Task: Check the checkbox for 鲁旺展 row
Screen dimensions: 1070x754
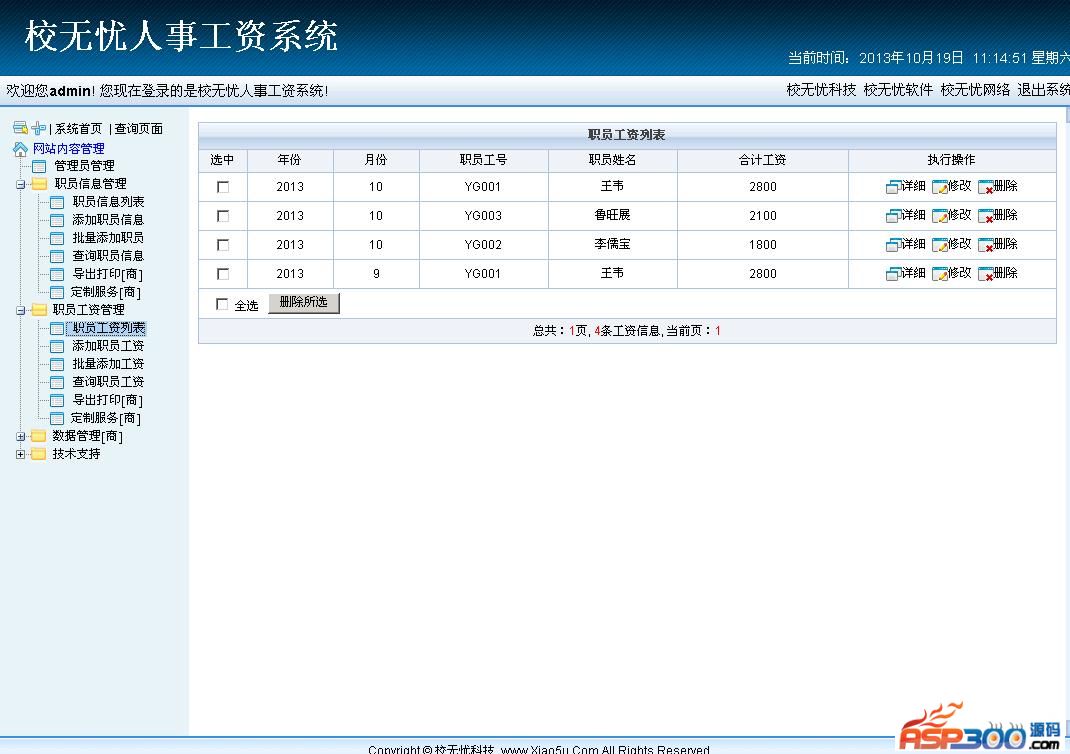Action: 223,216
